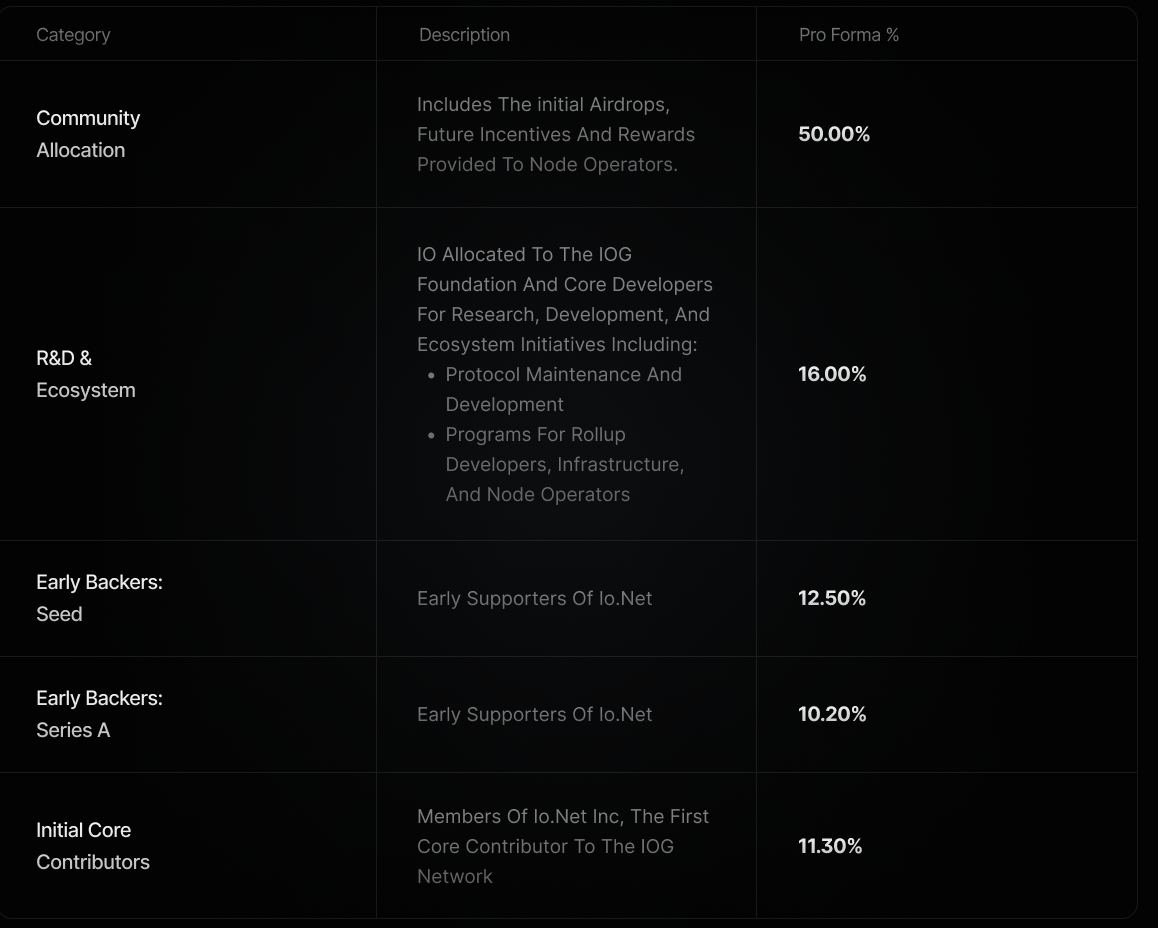
Task: Click the IOG Foundation description paragraph
Action: click(x=564, y=299)
